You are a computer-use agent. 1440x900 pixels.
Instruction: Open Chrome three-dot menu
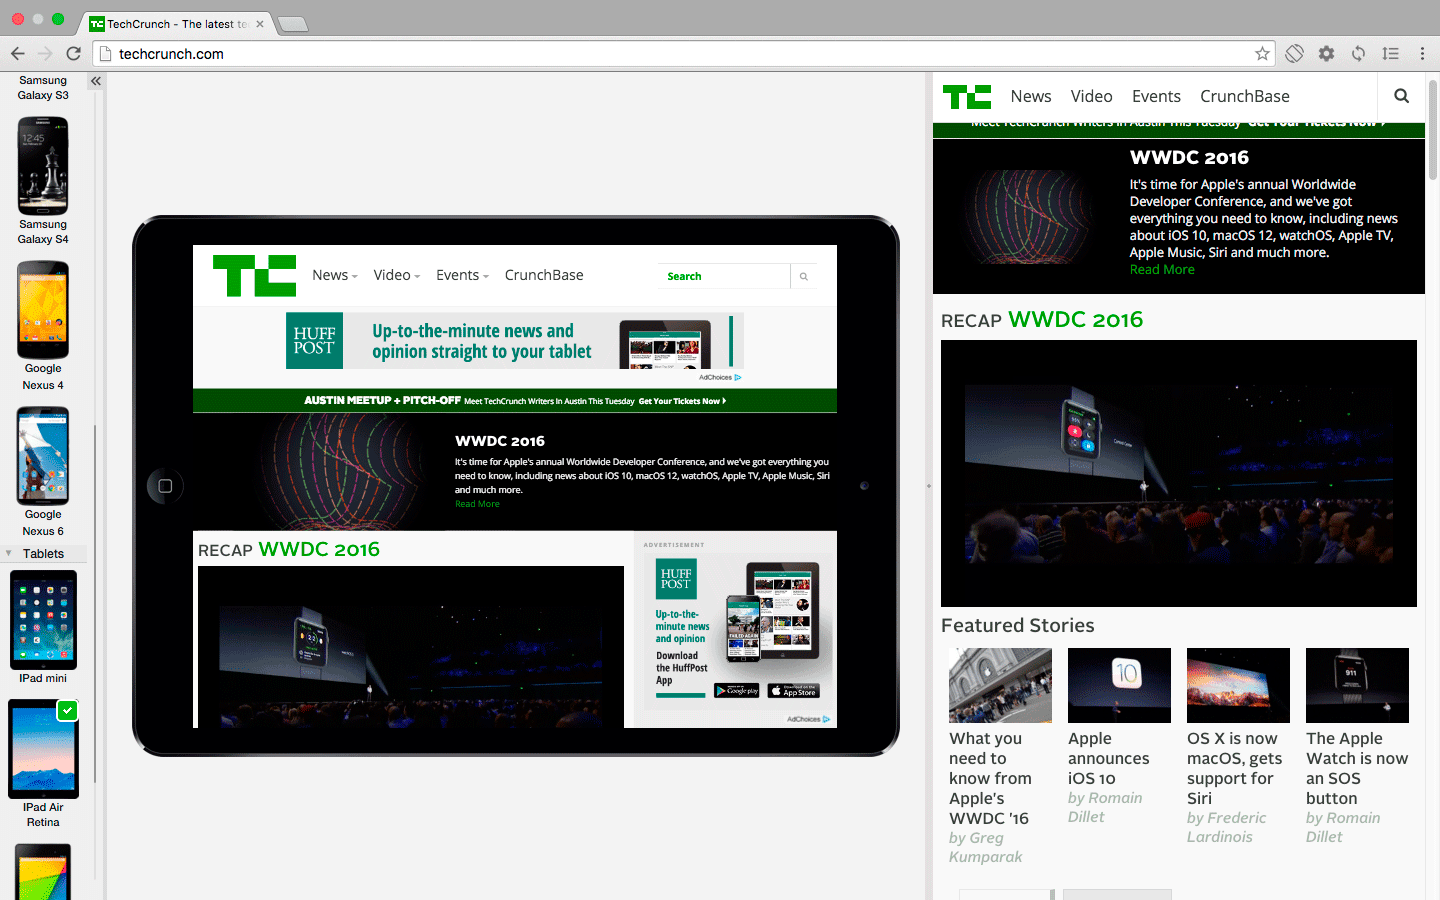tap(1422, 54)
